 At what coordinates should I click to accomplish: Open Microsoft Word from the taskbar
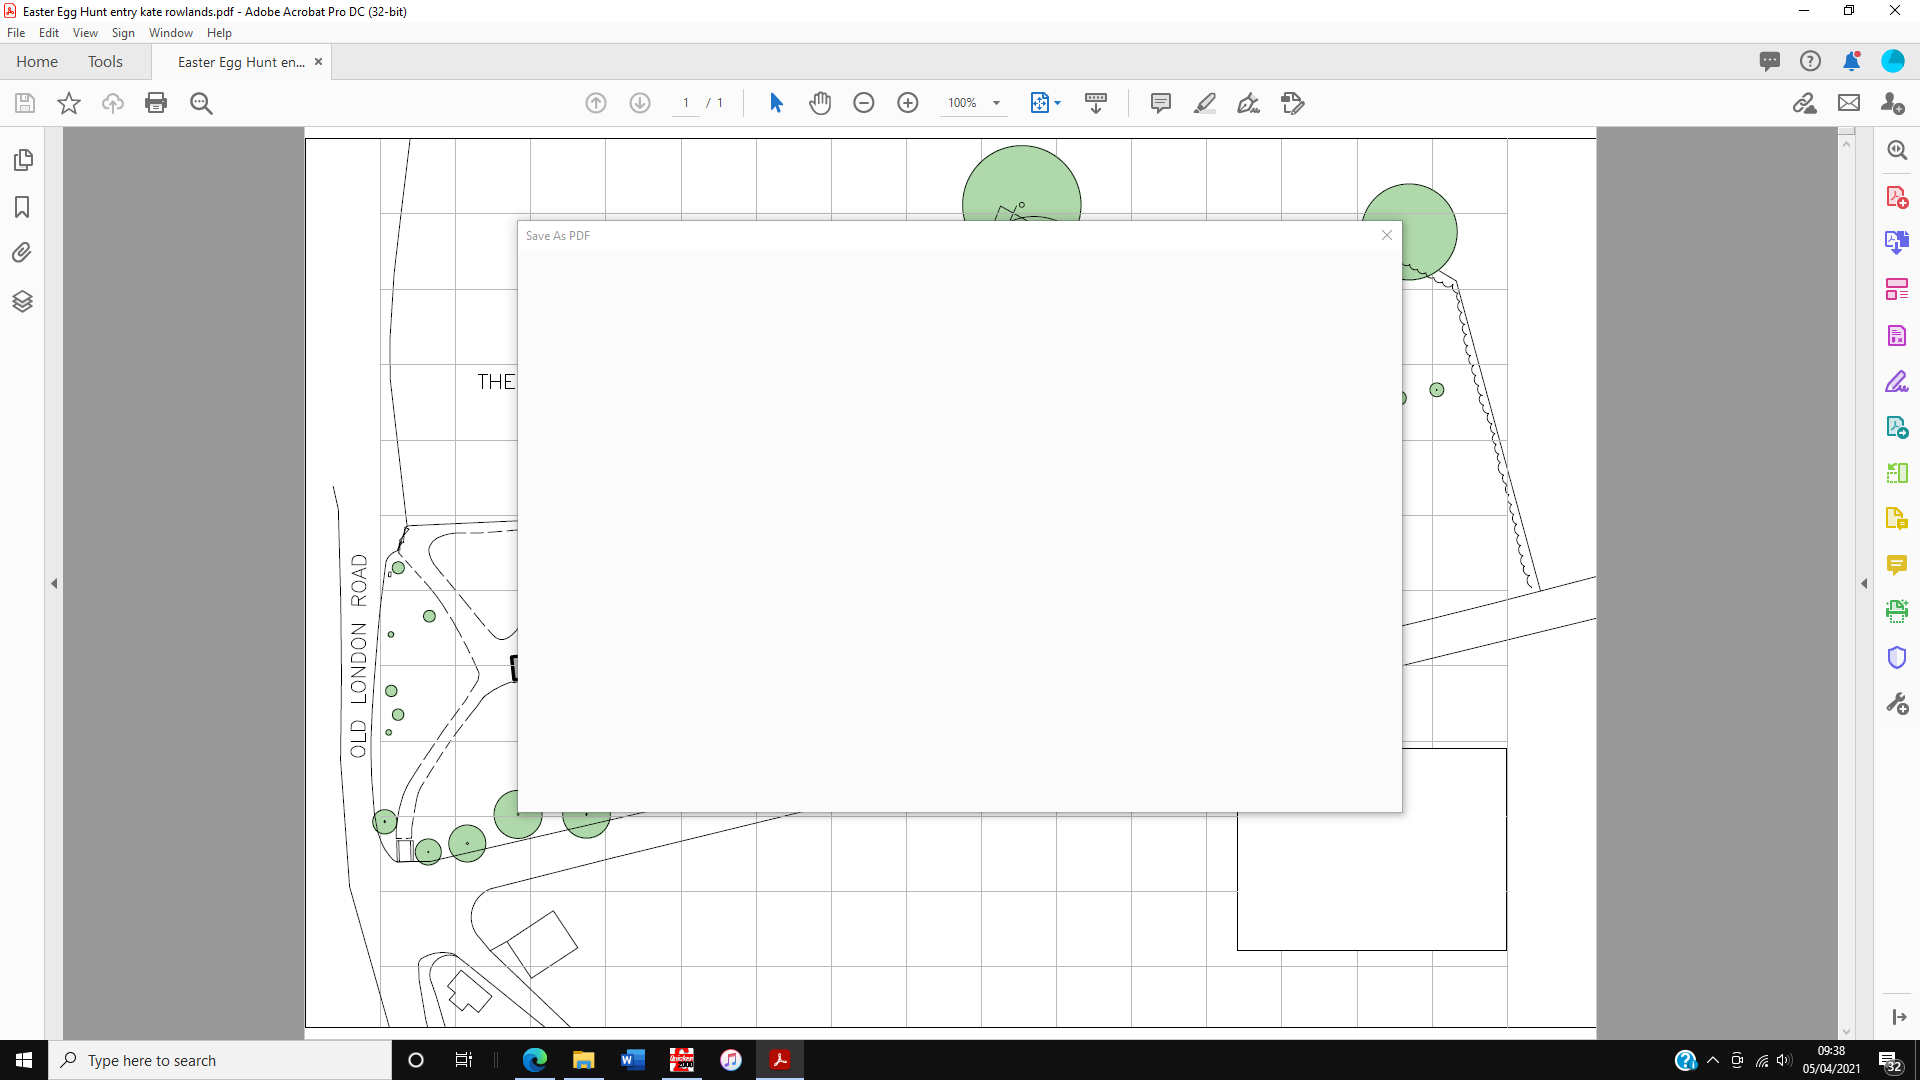632,1060
